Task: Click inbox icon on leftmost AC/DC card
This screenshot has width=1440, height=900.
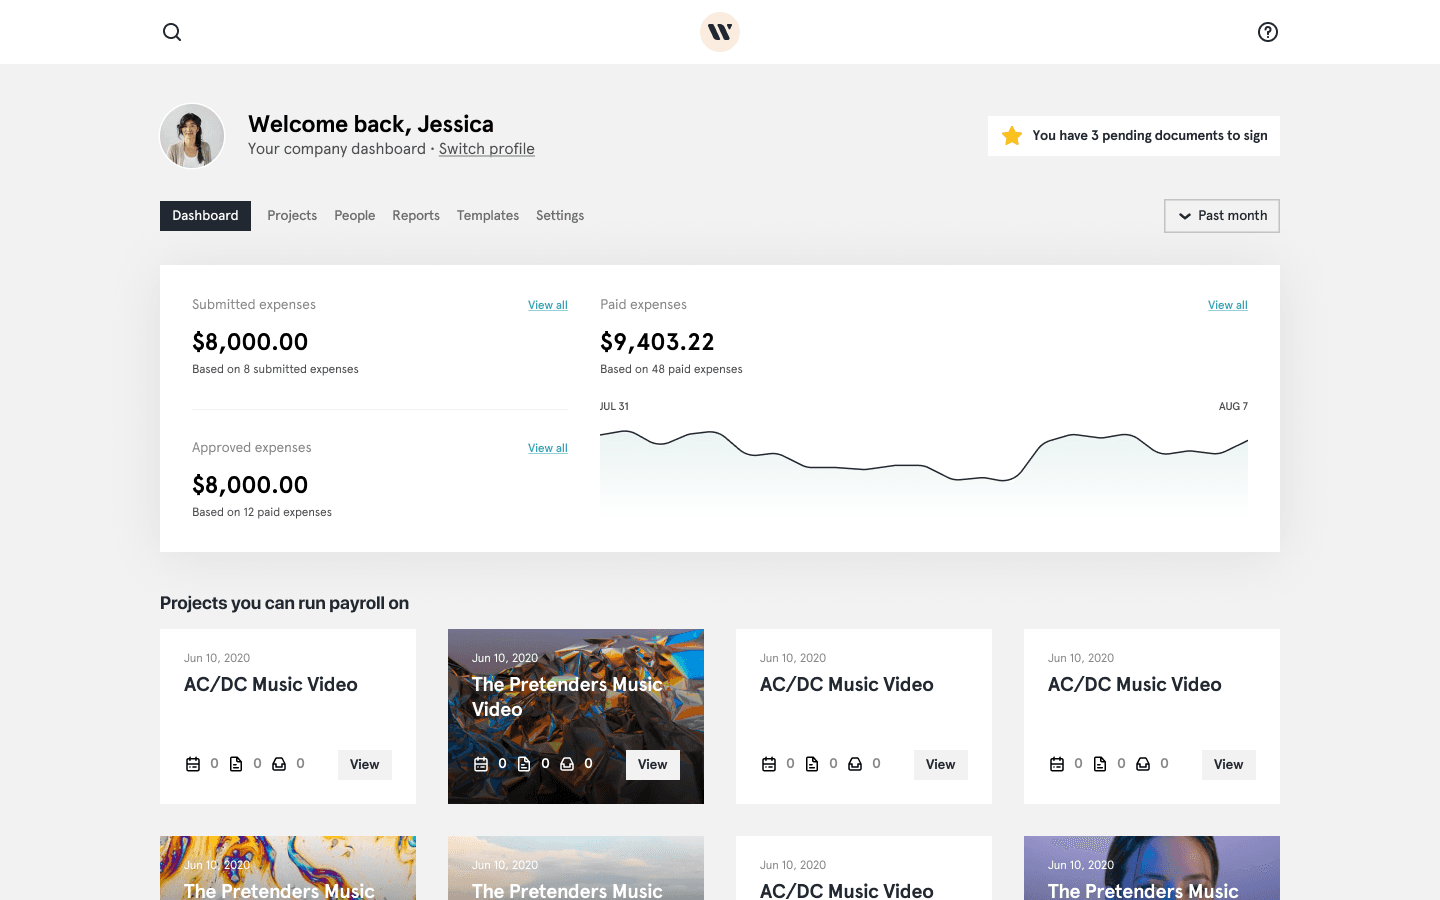Action: pos(279,764)
